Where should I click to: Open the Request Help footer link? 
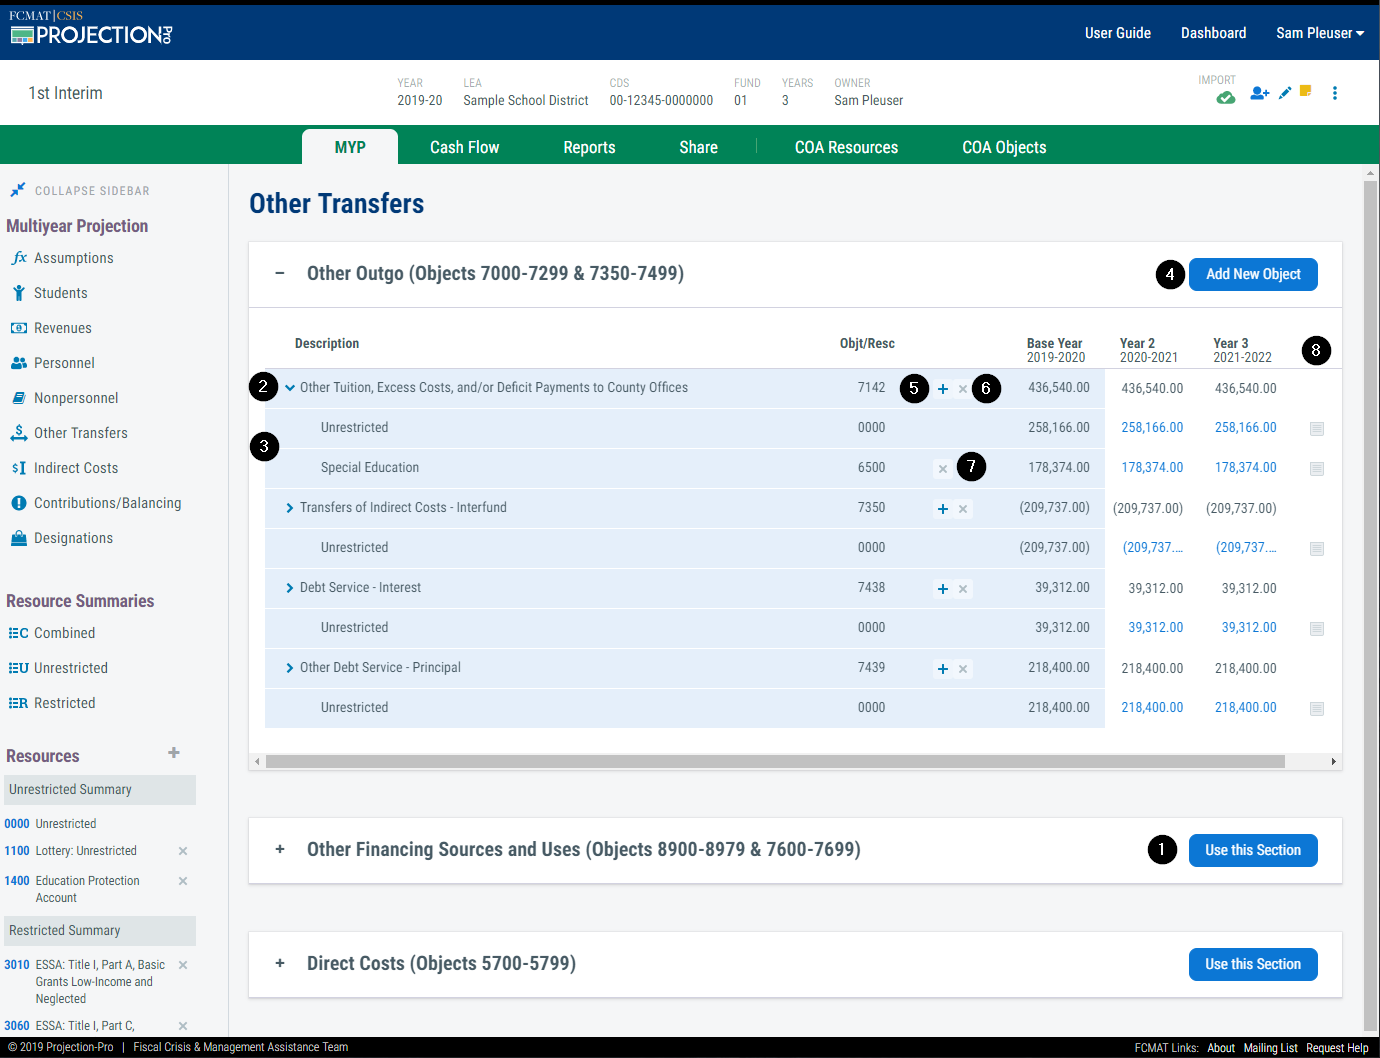[x=1337, y=1048]
